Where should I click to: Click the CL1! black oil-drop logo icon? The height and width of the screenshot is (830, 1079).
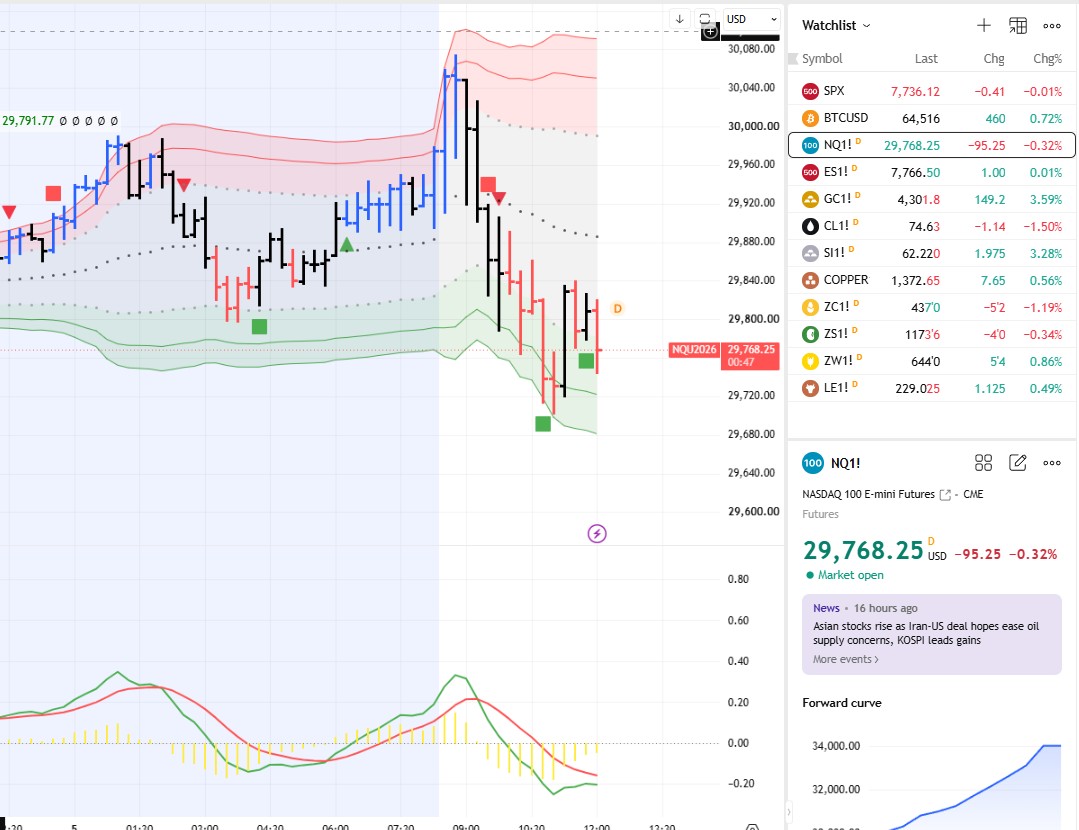click(x=811, y=226)
